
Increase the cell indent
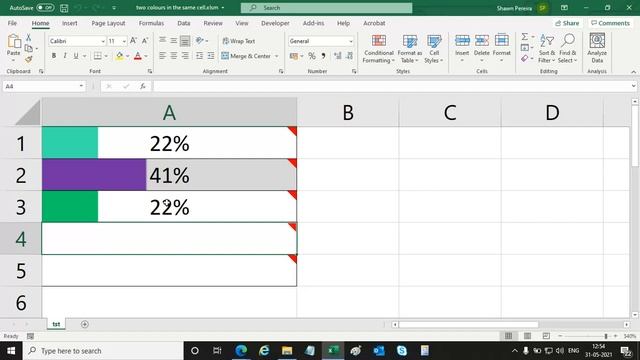(x=211, y=56)
